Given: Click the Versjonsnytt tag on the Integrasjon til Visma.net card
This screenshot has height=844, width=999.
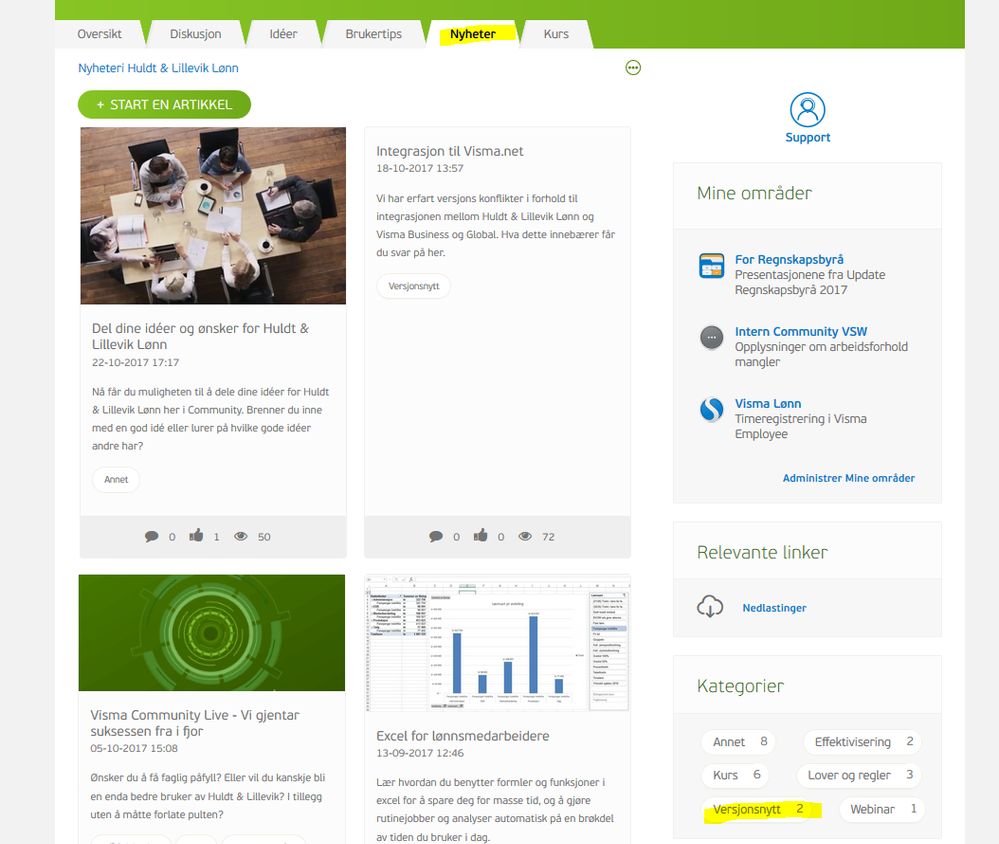Looking at the screenshot, I should (413, 286).
